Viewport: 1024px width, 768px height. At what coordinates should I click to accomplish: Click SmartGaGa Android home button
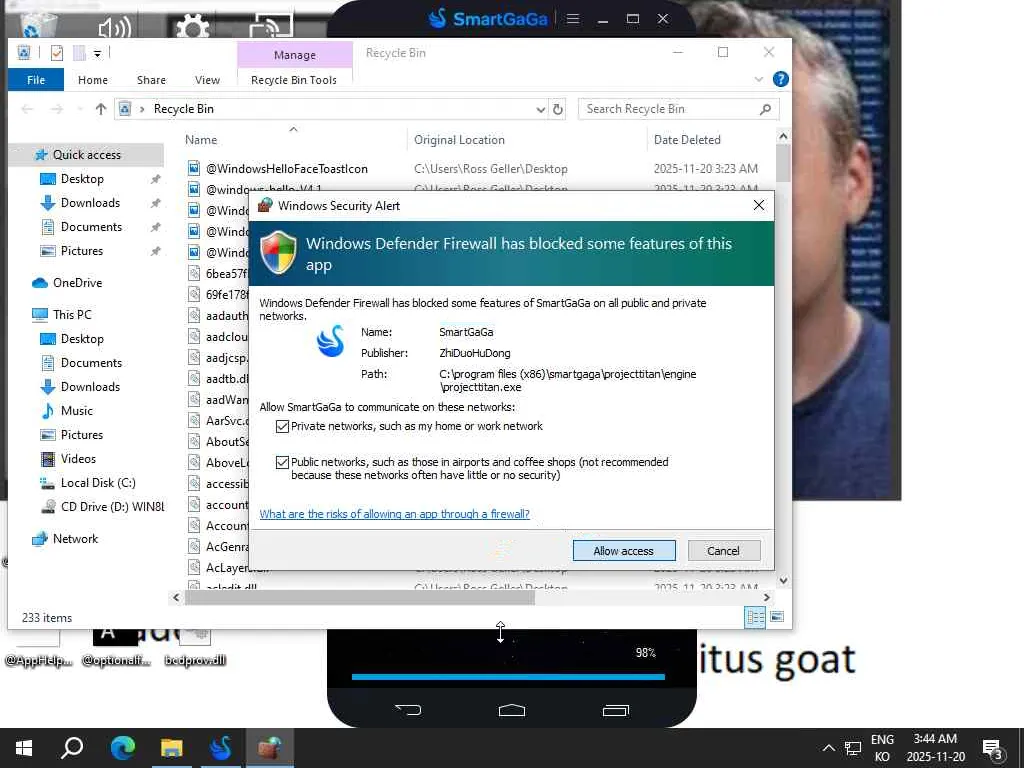click(511, 710)
